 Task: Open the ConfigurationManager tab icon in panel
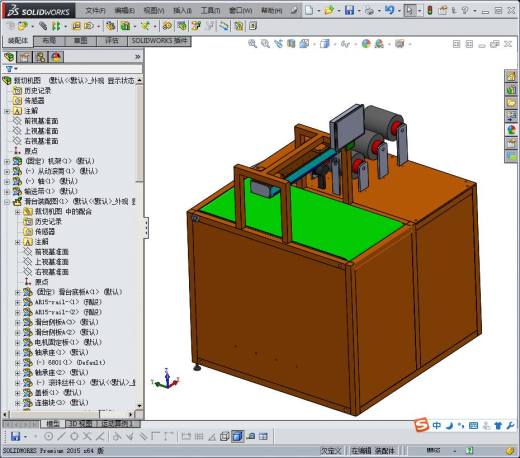pos(41,57)
